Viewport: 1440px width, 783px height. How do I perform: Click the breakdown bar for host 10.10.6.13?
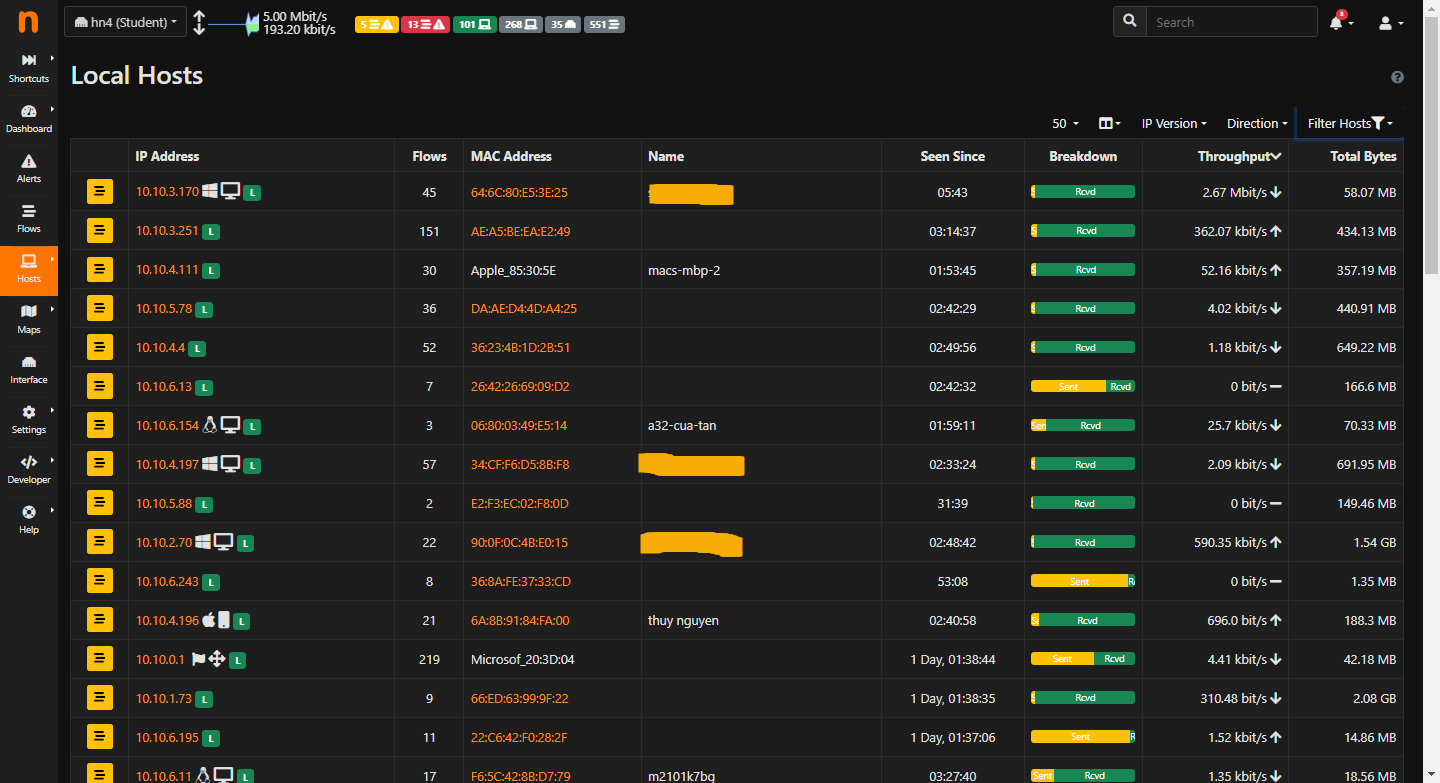[x=1082, y=387]
